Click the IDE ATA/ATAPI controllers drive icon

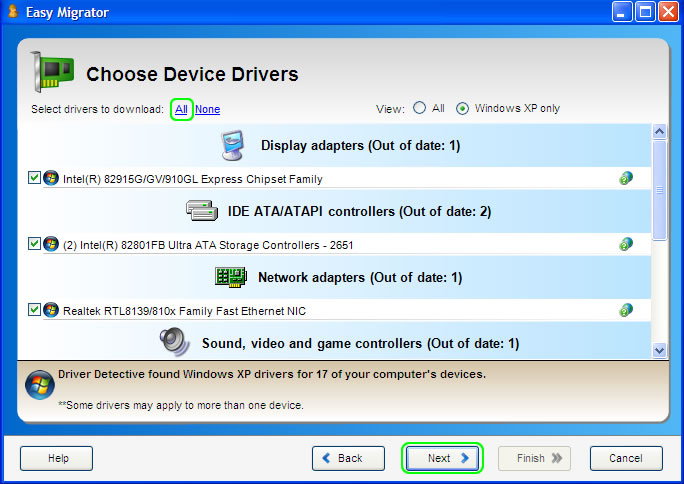(x=202, y=212)
